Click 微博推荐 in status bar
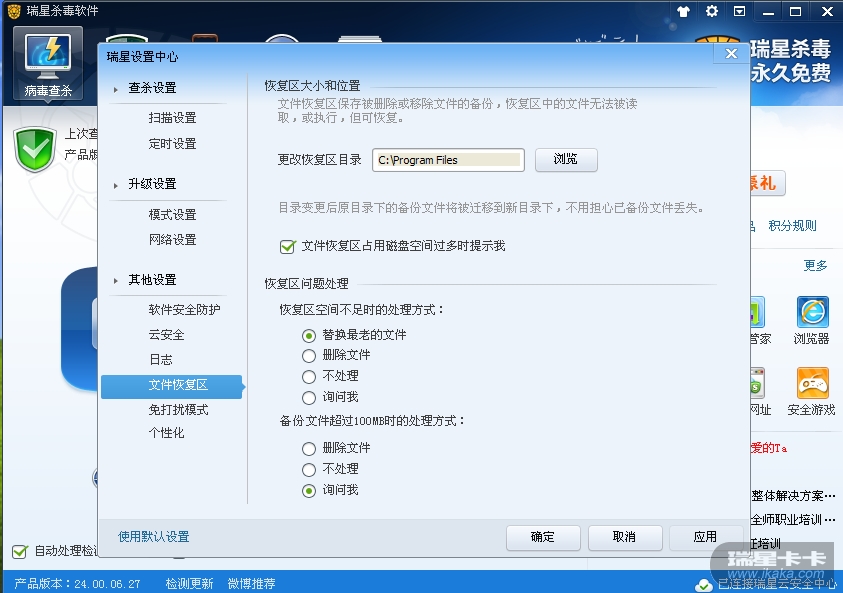Screen dimensions: 843x593 [x=252, y=583]
